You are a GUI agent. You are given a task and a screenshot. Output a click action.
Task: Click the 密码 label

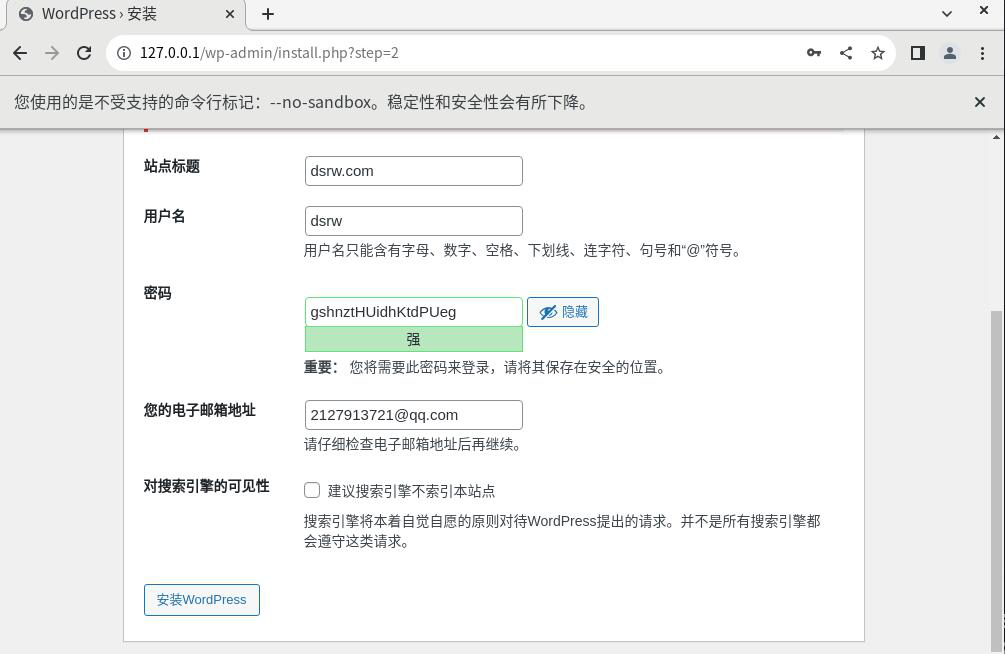tap(158, 294)
